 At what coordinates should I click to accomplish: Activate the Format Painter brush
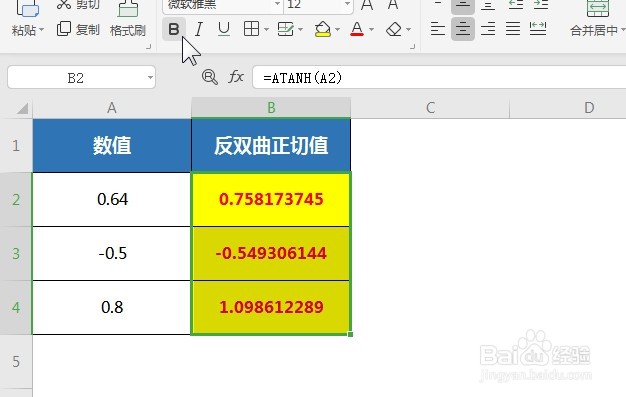click(x=128, y=8)
